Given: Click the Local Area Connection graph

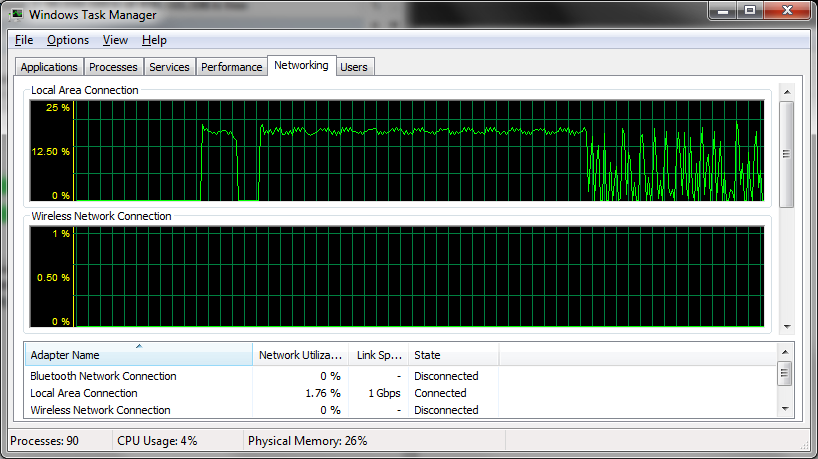Looking at the screenshot, I should click(419, 150).
